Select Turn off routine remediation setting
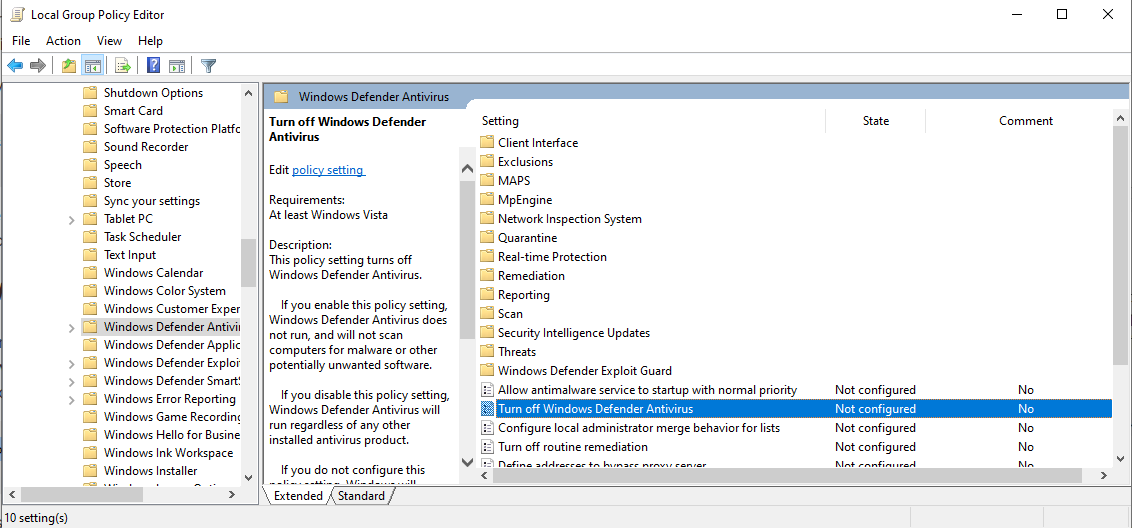The image size is (1132, 528). coord(572,447)
